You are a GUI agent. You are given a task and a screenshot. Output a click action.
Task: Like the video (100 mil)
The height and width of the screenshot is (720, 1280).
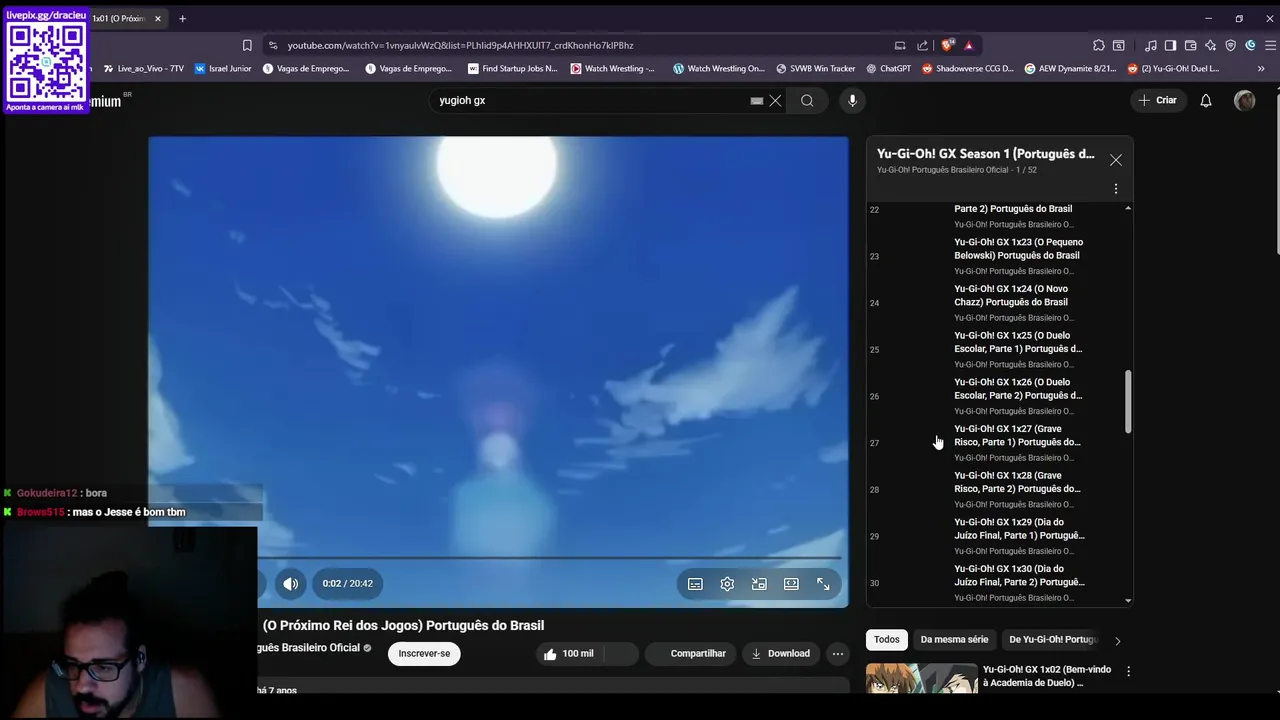(568, 654)
